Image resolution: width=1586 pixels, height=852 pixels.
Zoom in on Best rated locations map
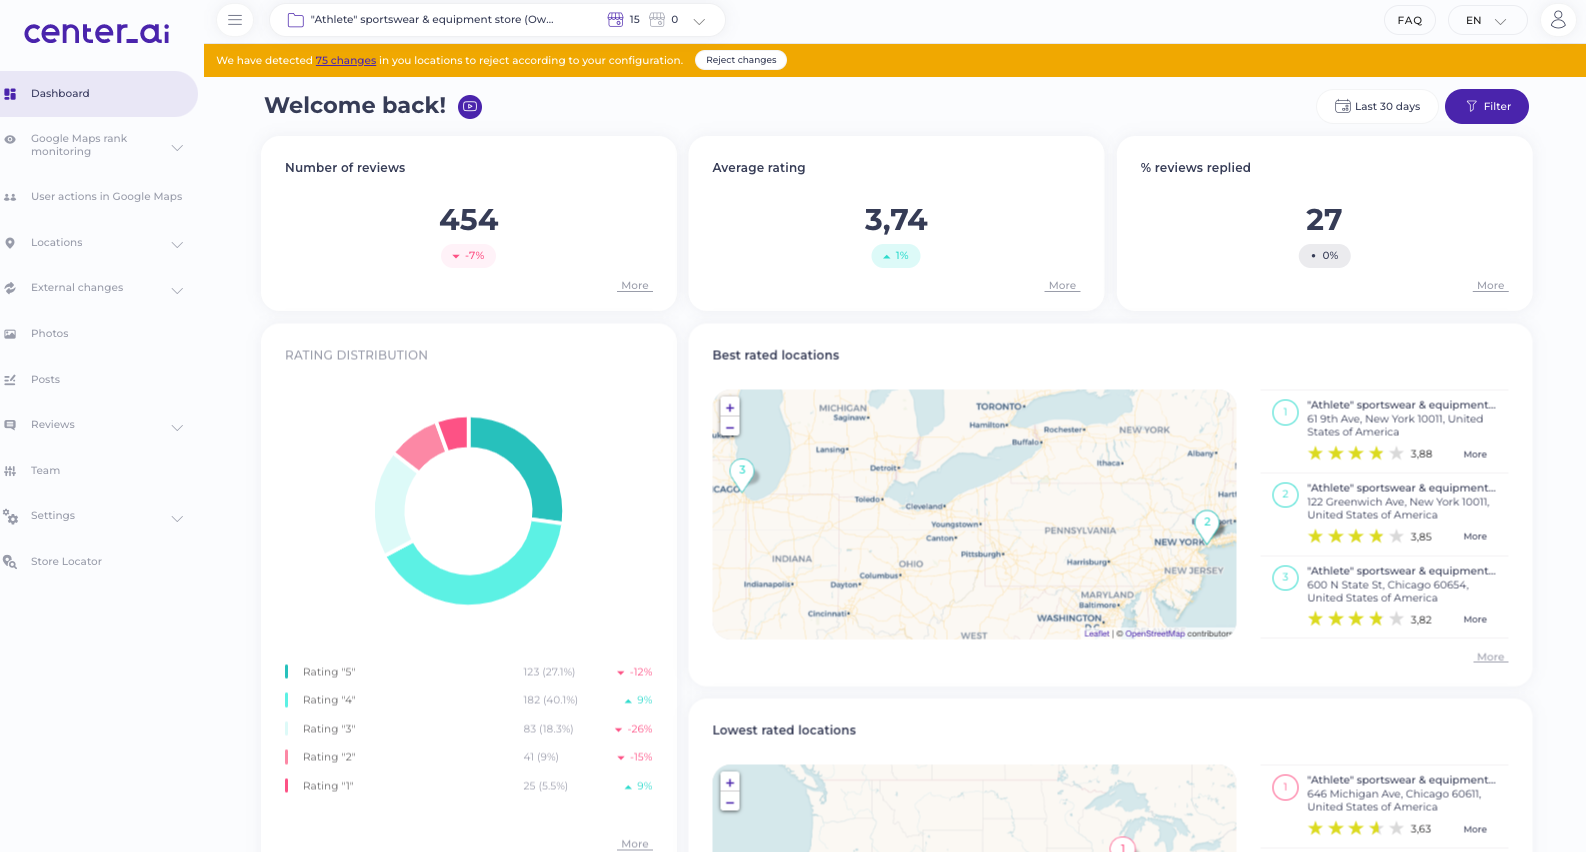coord(730,408)
